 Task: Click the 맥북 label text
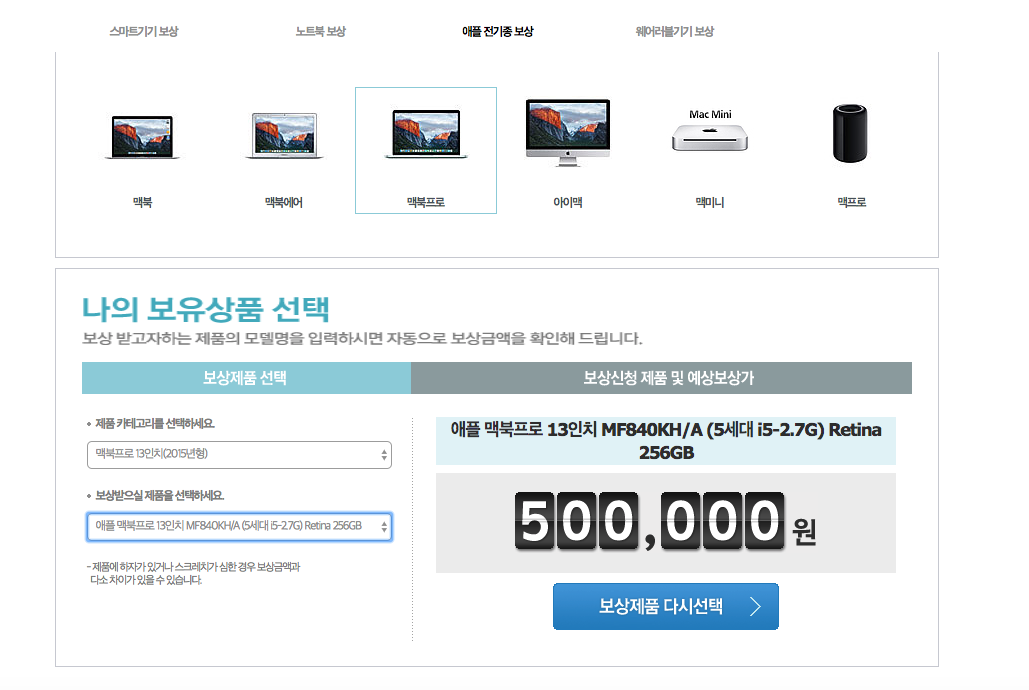(142, 203)
